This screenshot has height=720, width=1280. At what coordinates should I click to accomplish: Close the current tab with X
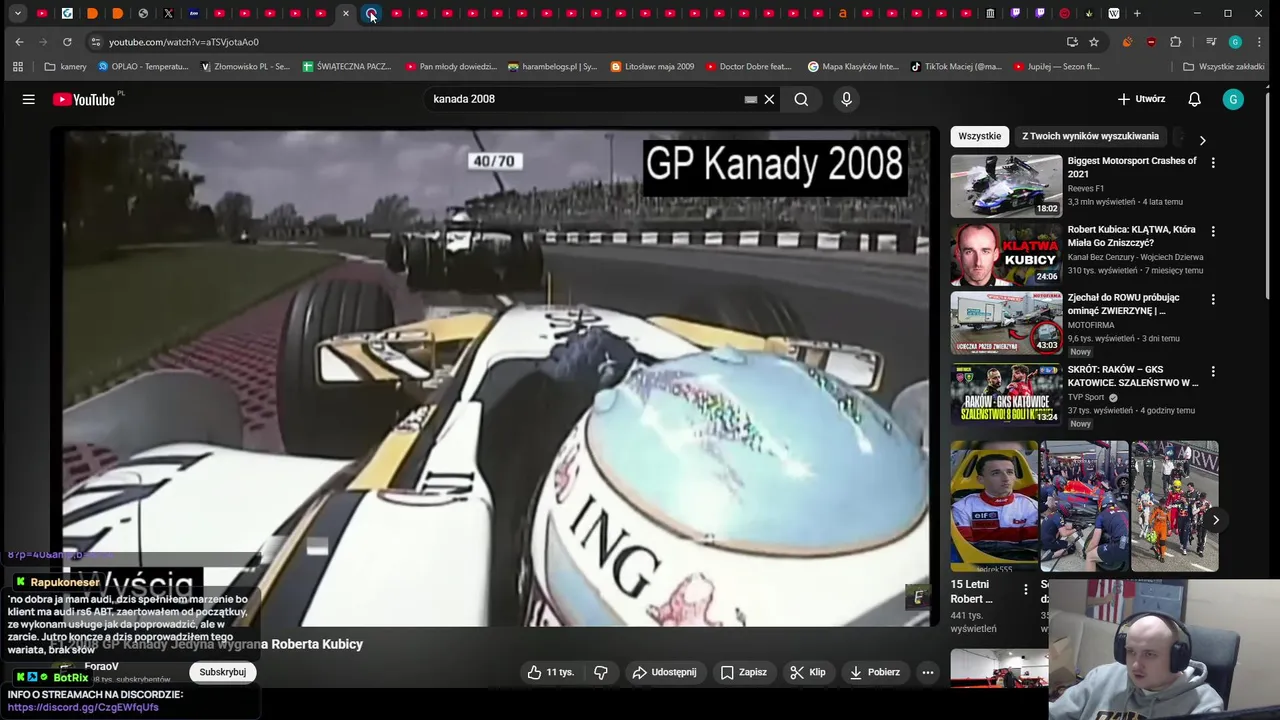(x=346, y=13)
